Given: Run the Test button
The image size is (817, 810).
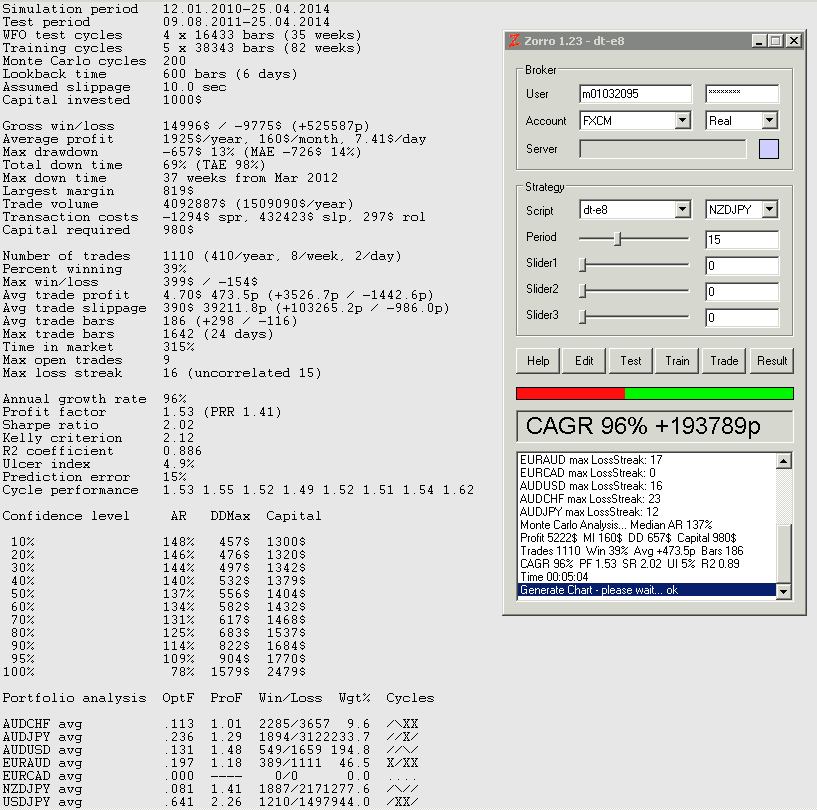Looking at the screenshot, I should [631, 361].
